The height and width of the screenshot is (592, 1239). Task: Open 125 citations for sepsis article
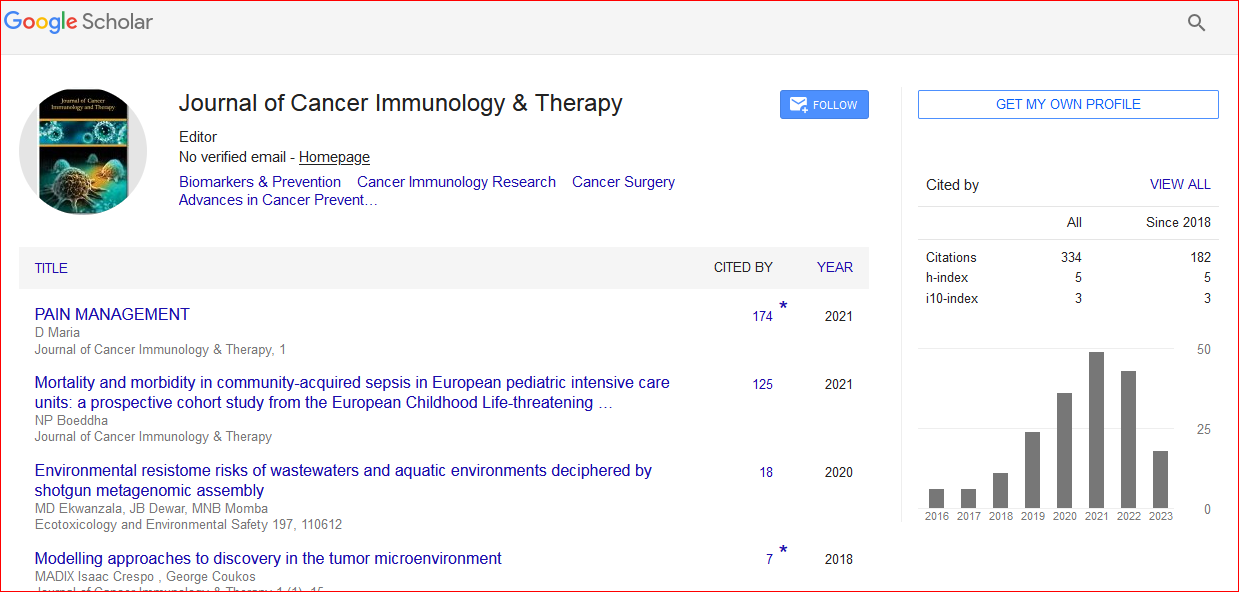tap(762, 384)
